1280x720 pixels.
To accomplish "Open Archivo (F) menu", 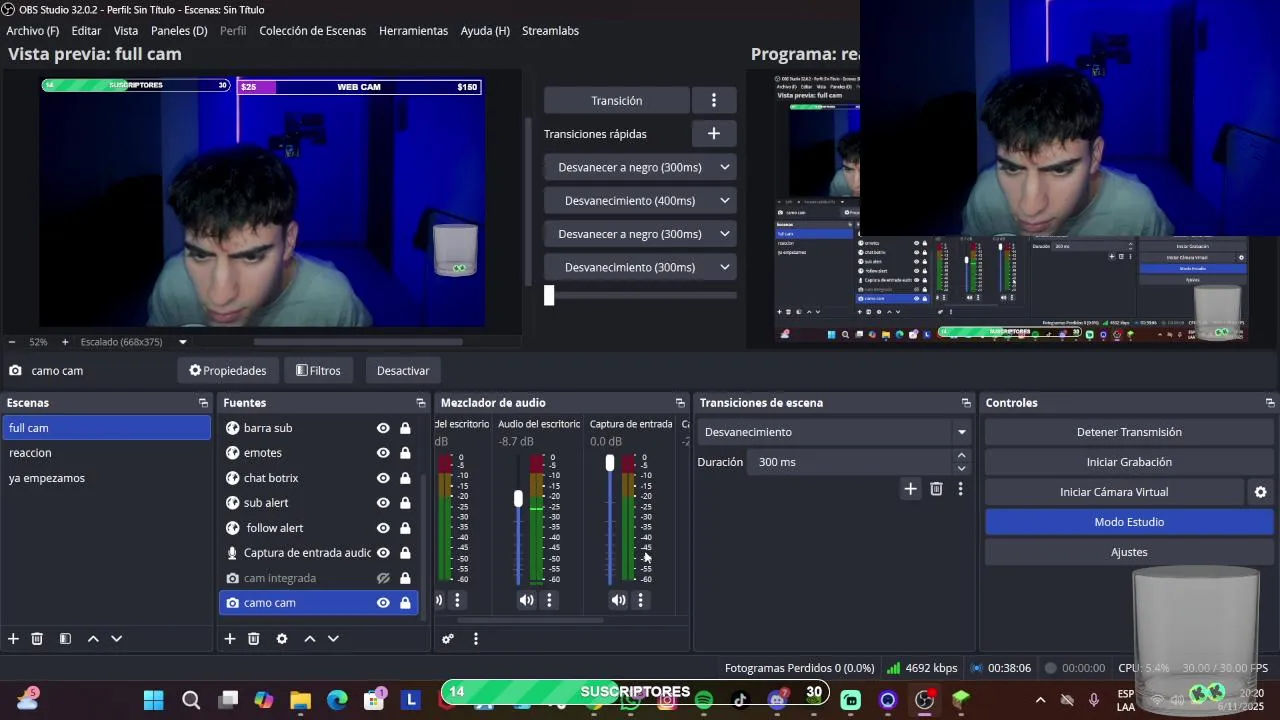I will [x=33, y=31].
